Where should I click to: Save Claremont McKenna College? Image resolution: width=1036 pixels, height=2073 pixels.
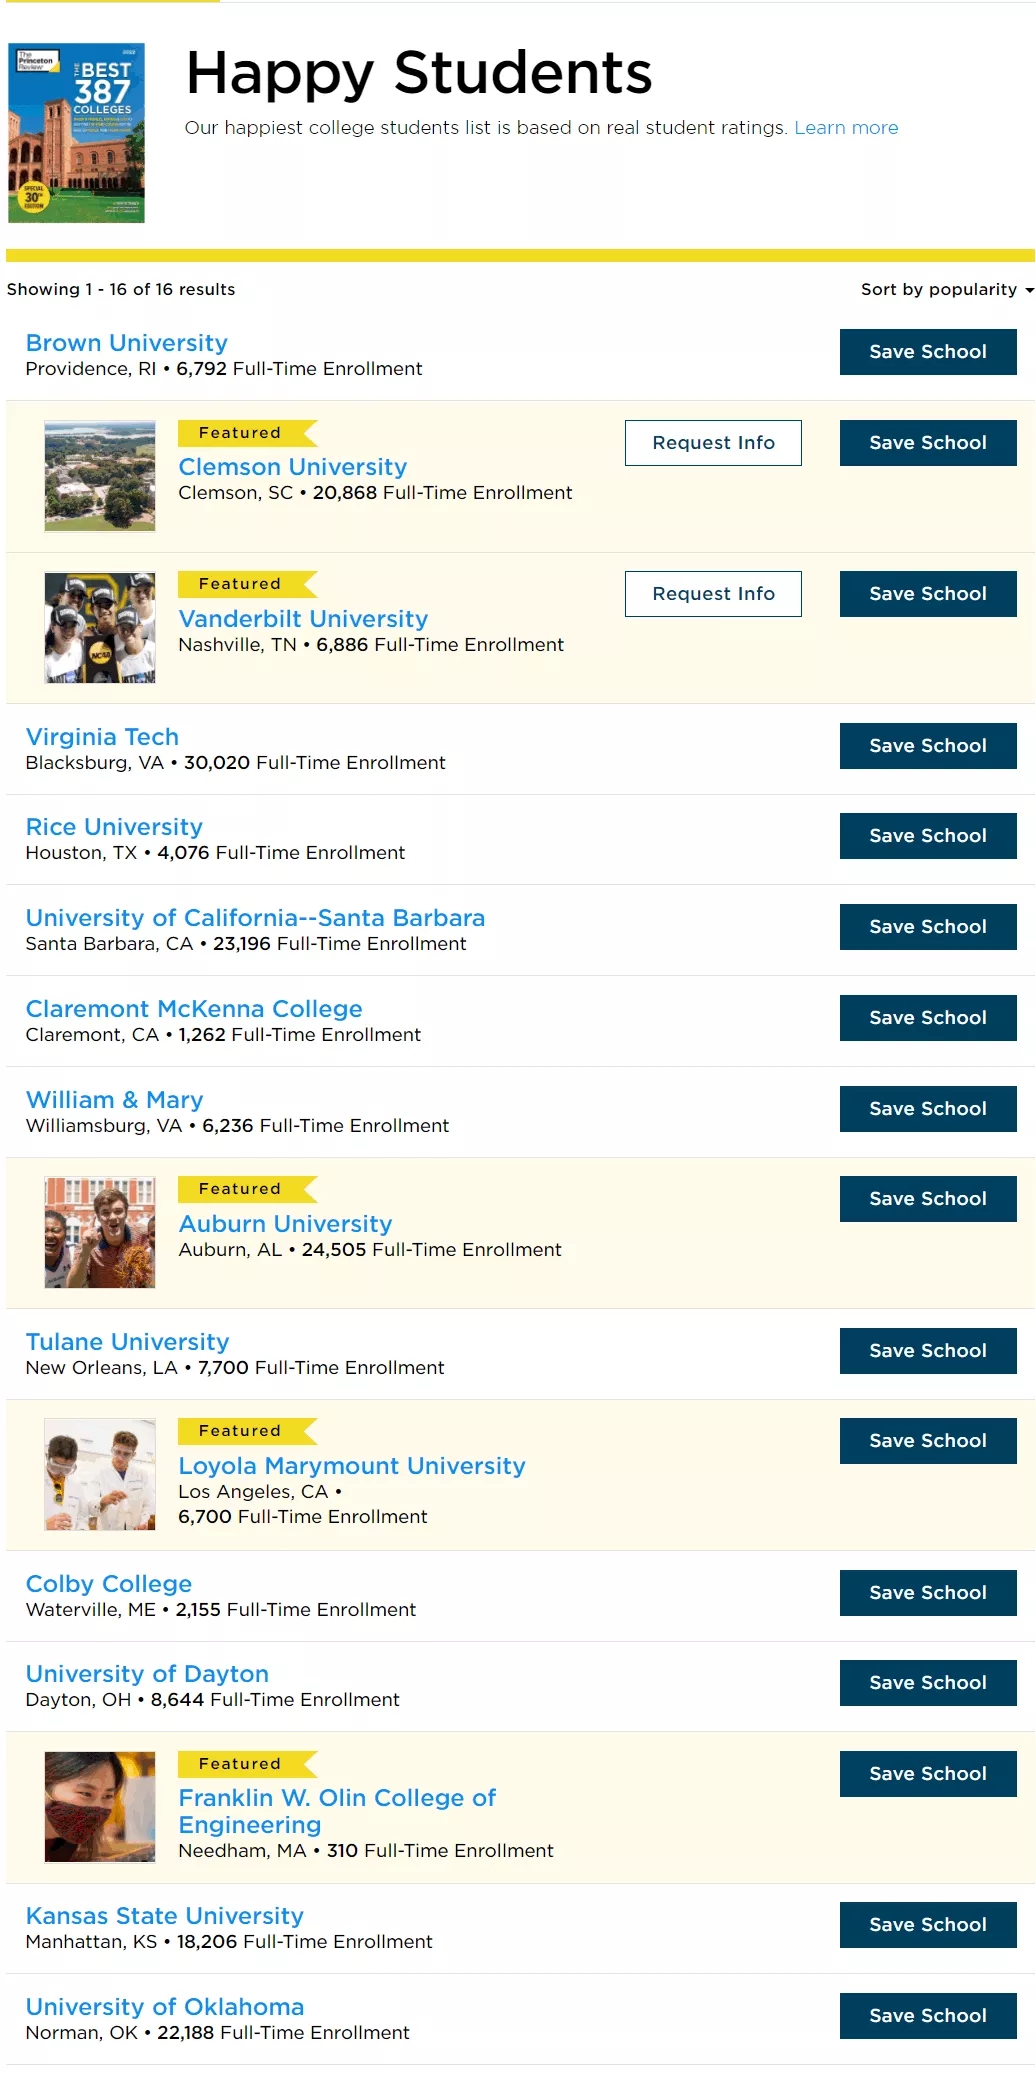[x=927, y=1018]
